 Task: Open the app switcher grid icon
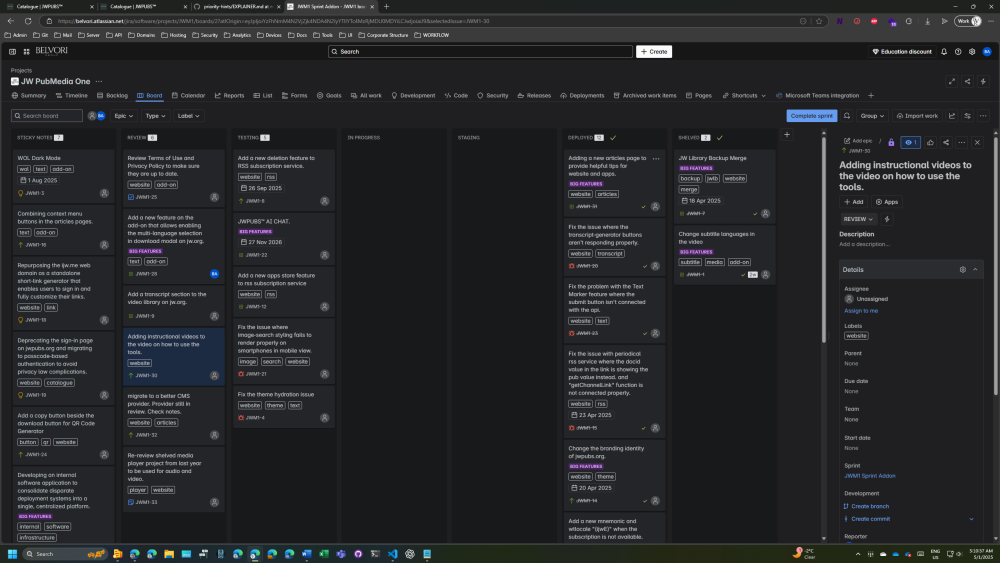[x=27, y=51]
